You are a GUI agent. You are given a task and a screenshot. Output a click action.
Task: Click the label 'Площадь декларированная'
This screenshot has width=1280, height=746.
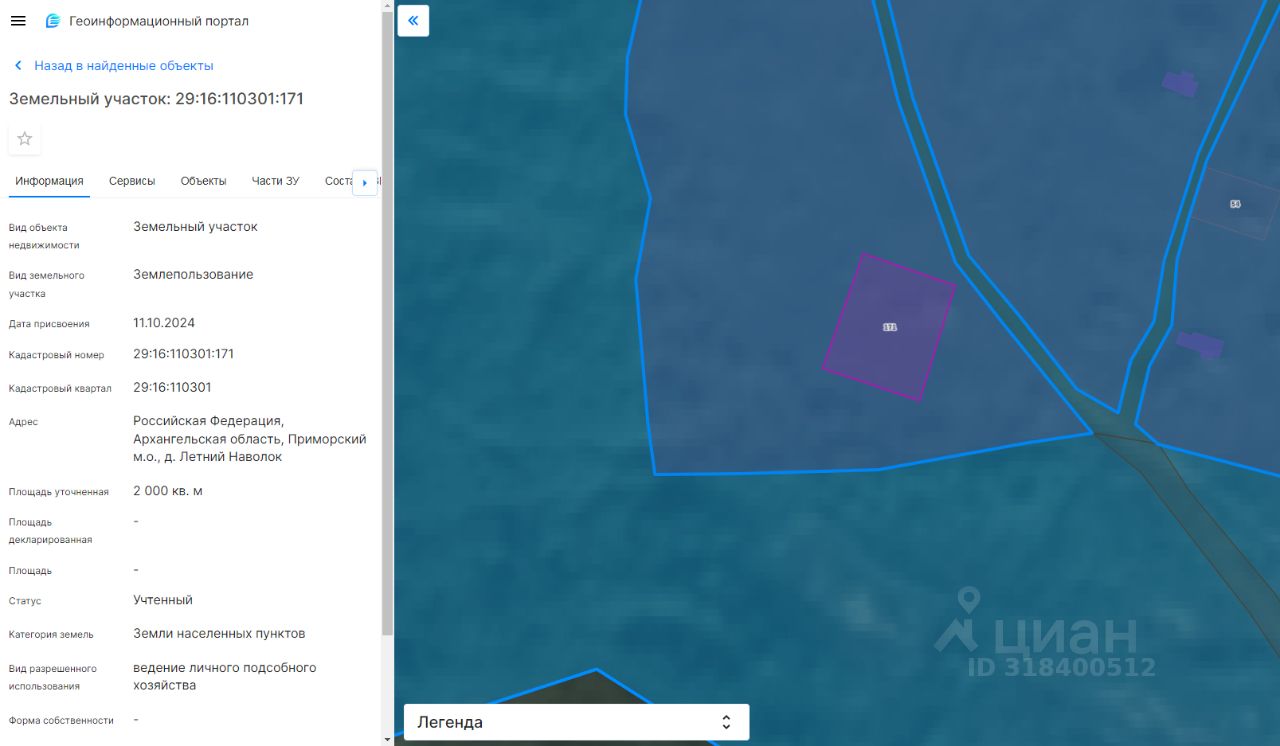pos(50,531)
